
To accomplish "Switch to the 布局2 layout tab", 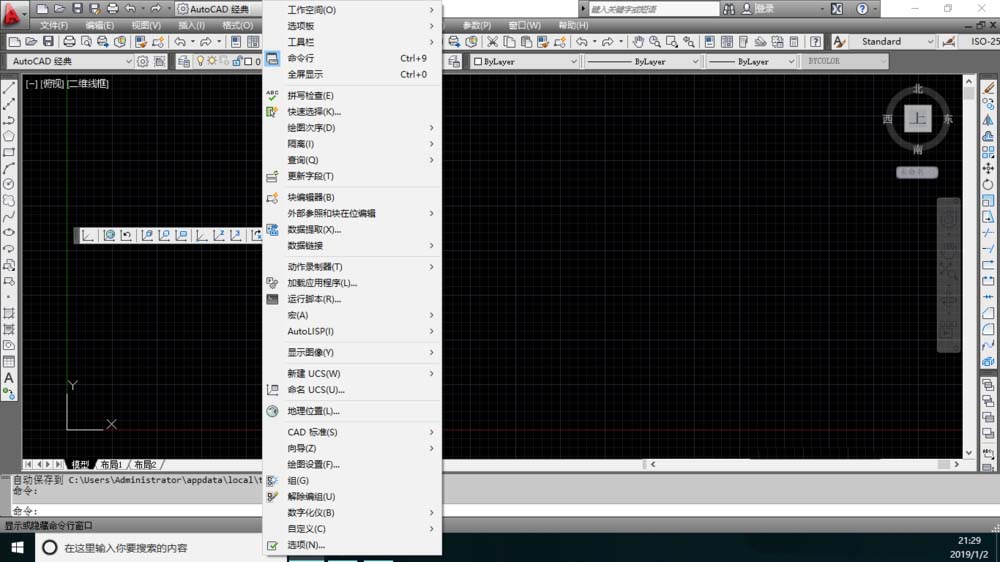I will tap(145, 464).
